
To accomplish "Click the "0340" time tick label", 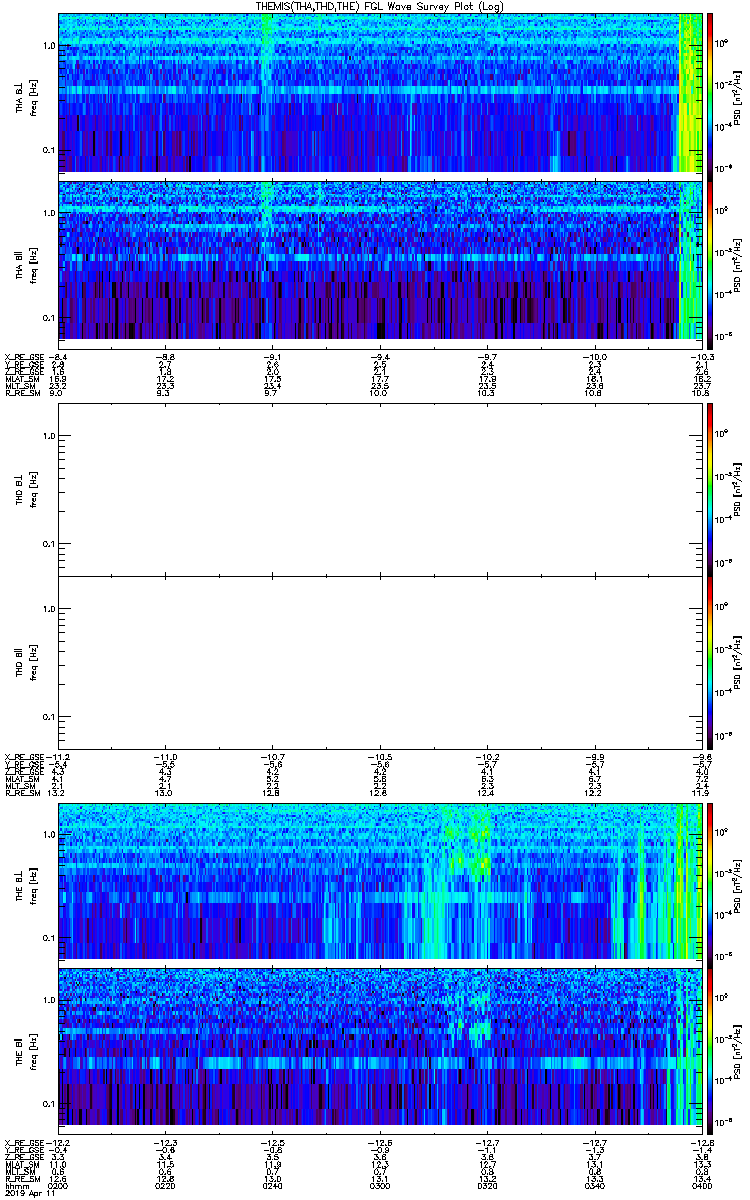I will click(x=597, y=1186).
